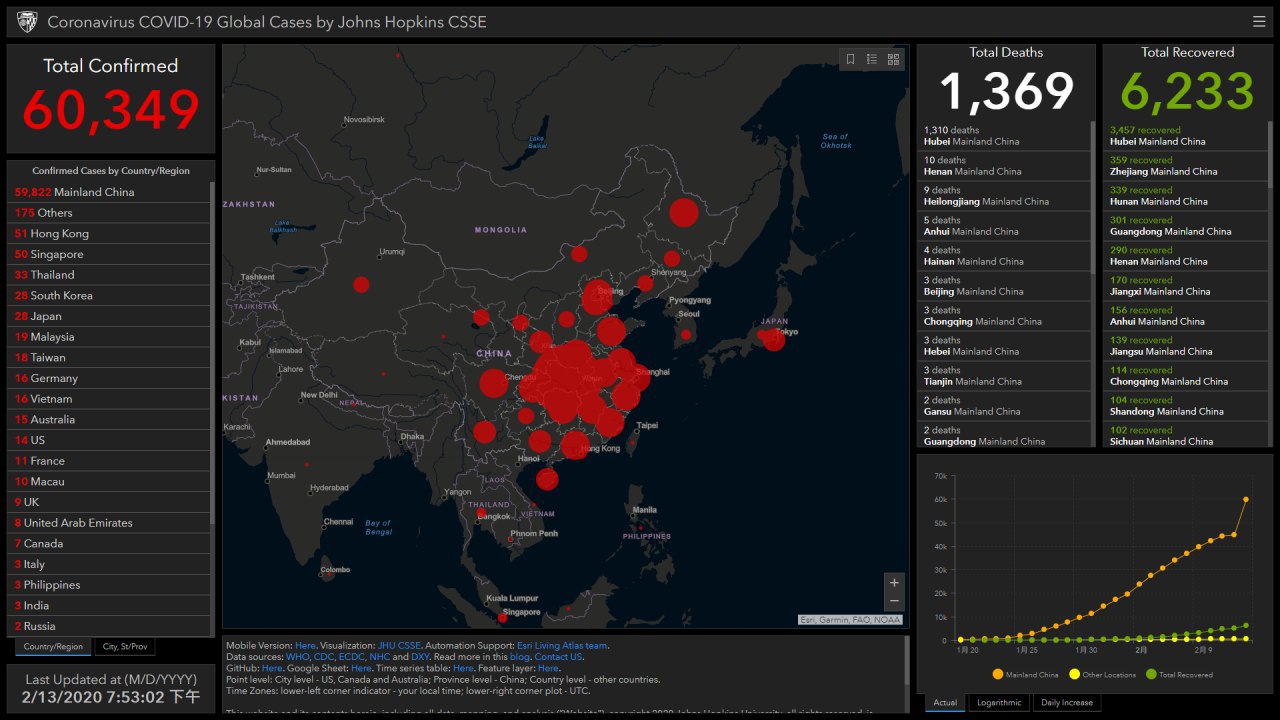Screen dimensions: 1280x720
Task: Click the Johns Hopkins shield logo
Action: pos(28,22)
